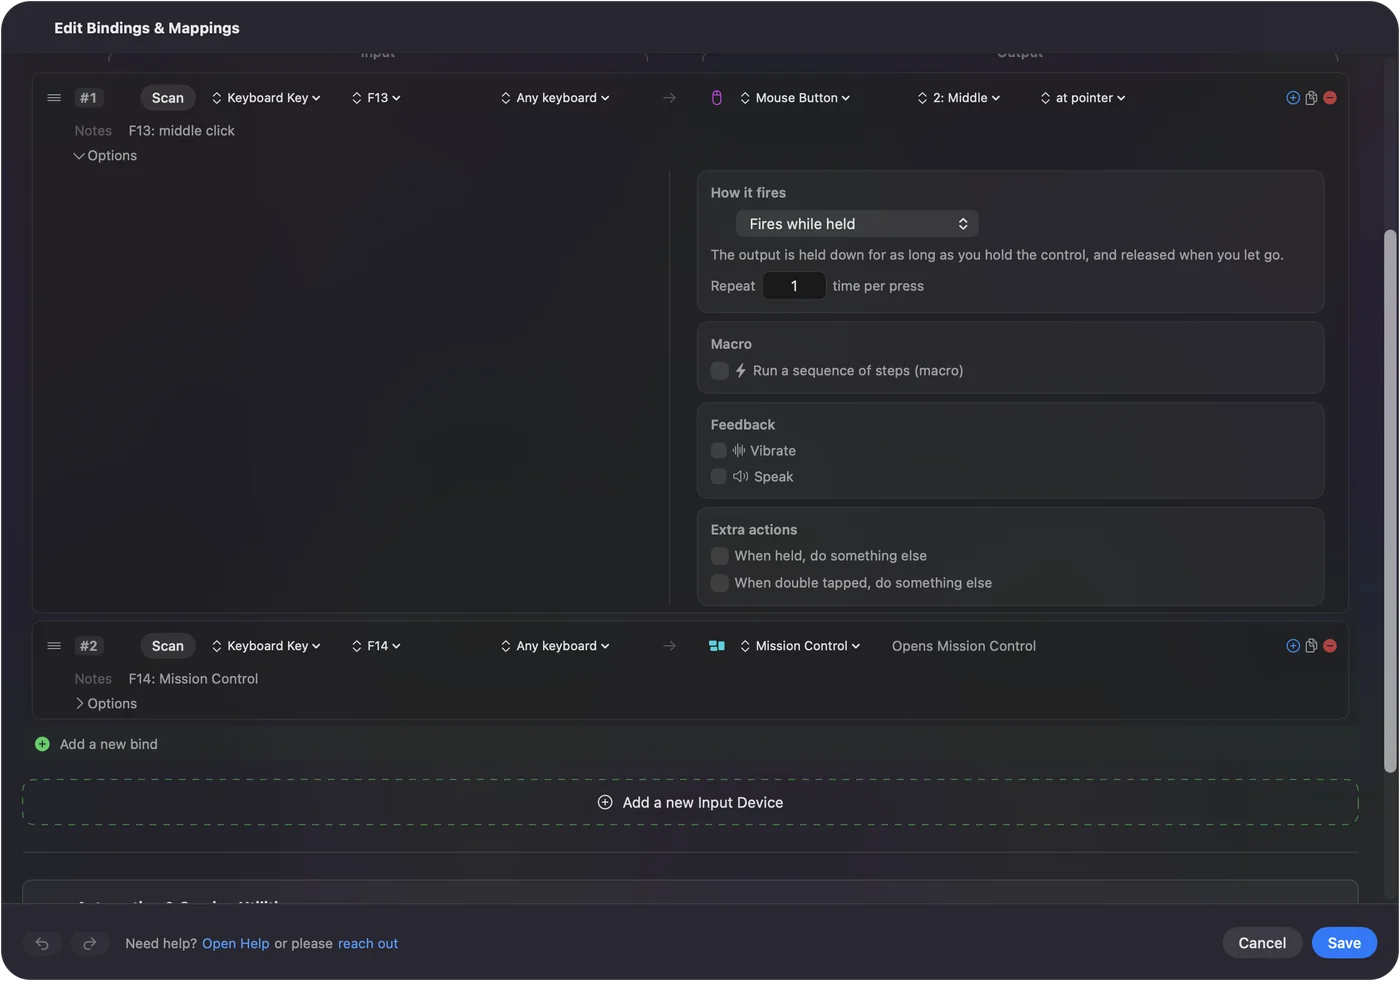Duplicate bind #1 with the copy icon

pos(1311,98)
